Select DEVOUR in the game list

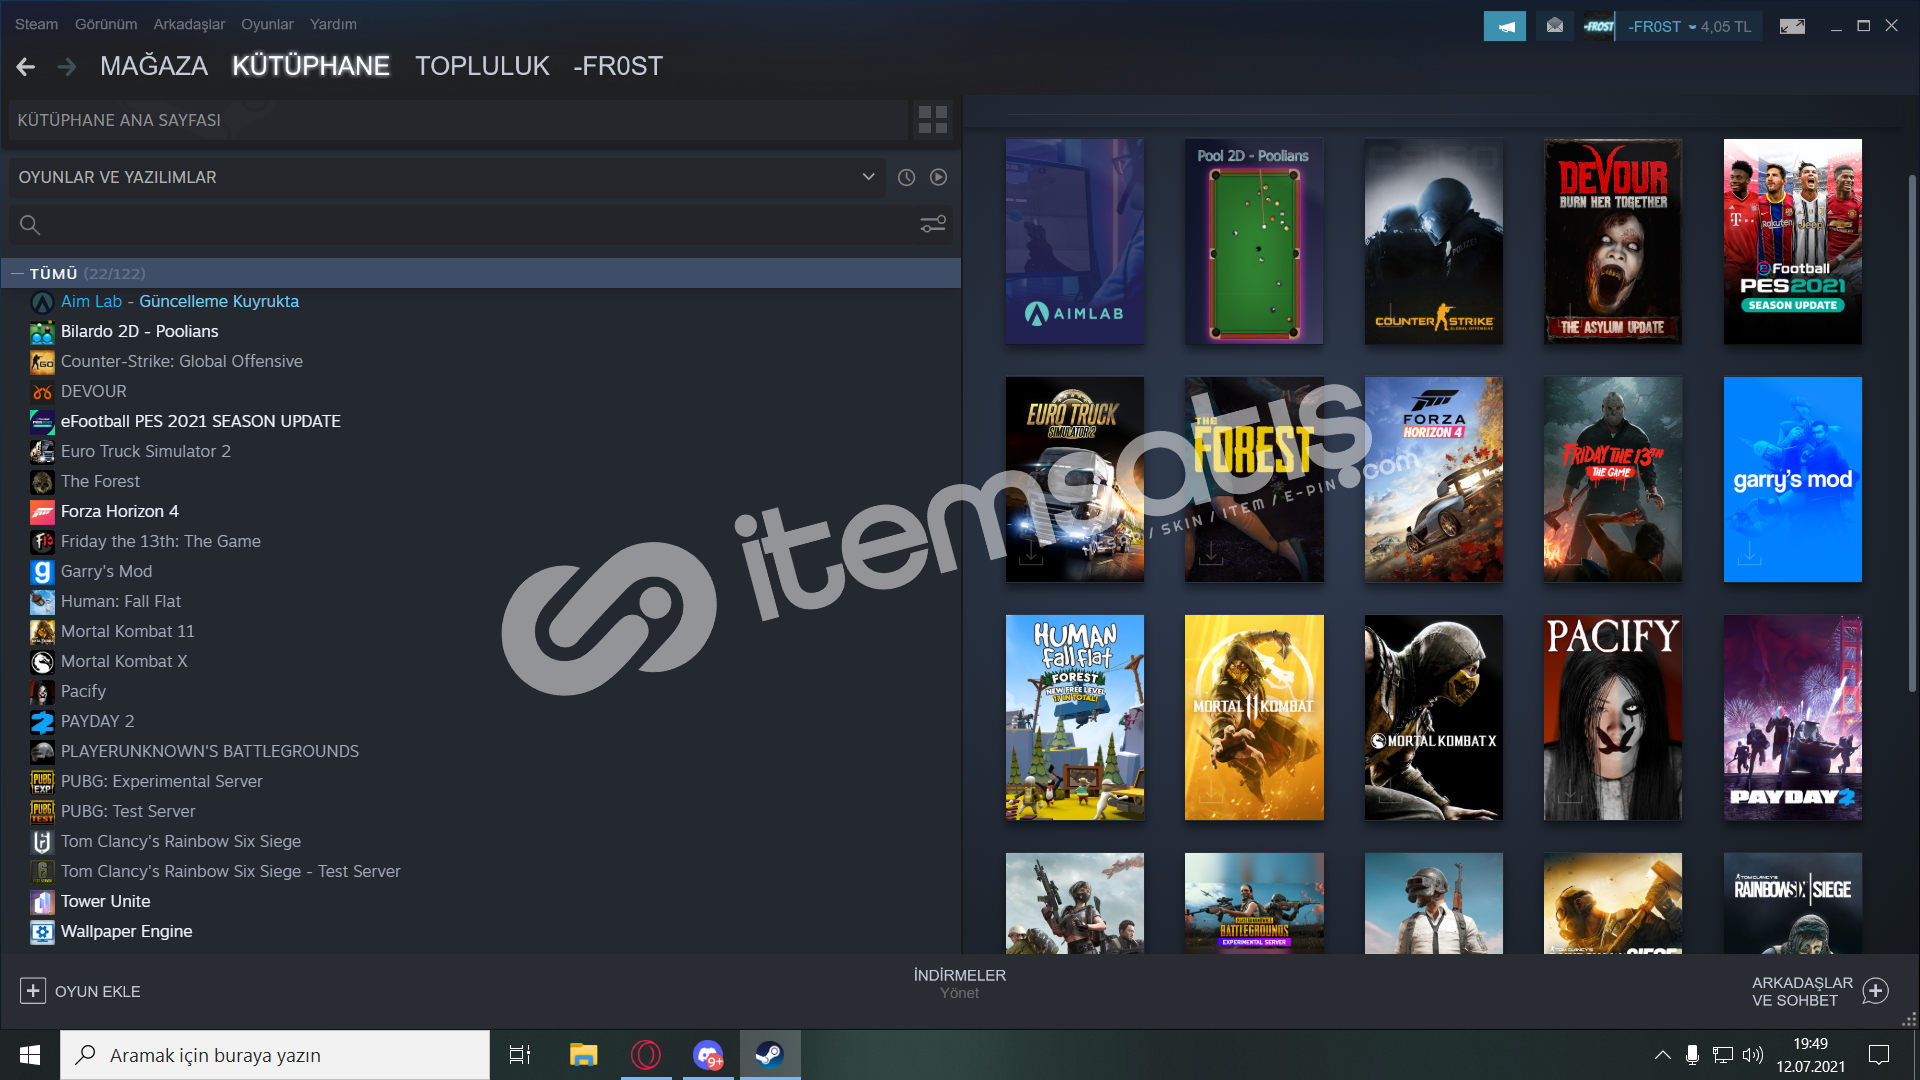94,391
